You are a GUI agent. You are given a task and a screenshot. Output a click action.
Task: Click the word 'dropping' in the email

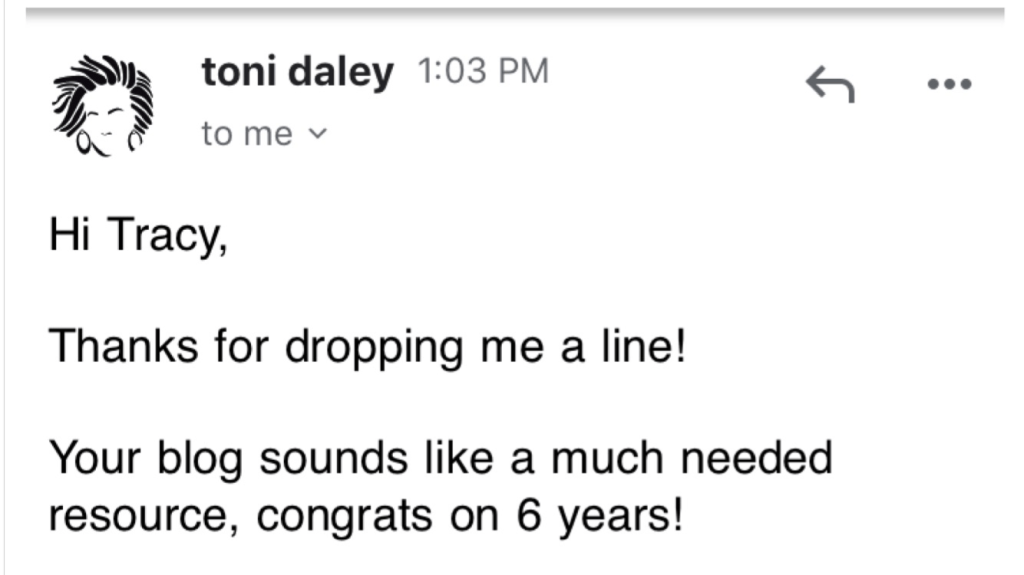click(x=376, y=349)
